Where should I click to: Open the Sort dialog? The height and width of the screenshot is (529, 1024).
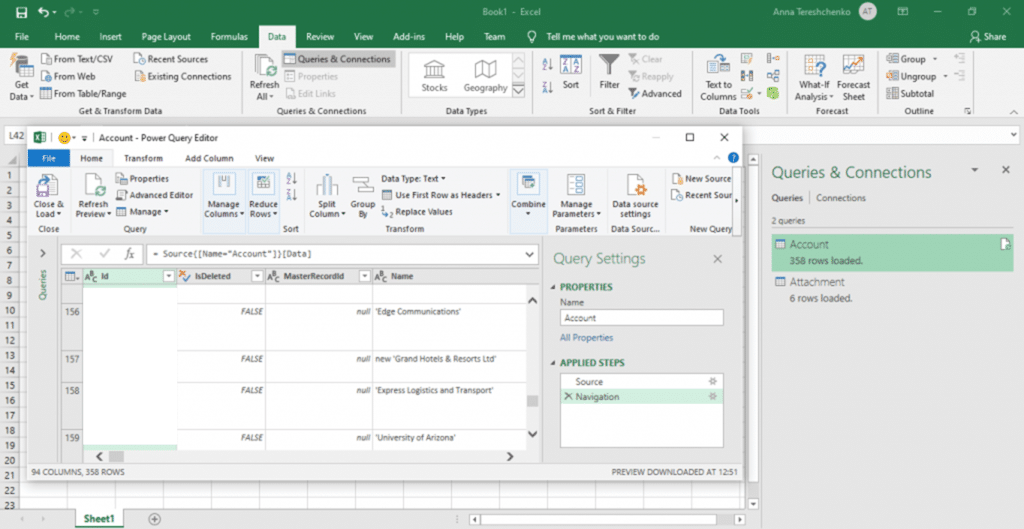pos(571,72)
